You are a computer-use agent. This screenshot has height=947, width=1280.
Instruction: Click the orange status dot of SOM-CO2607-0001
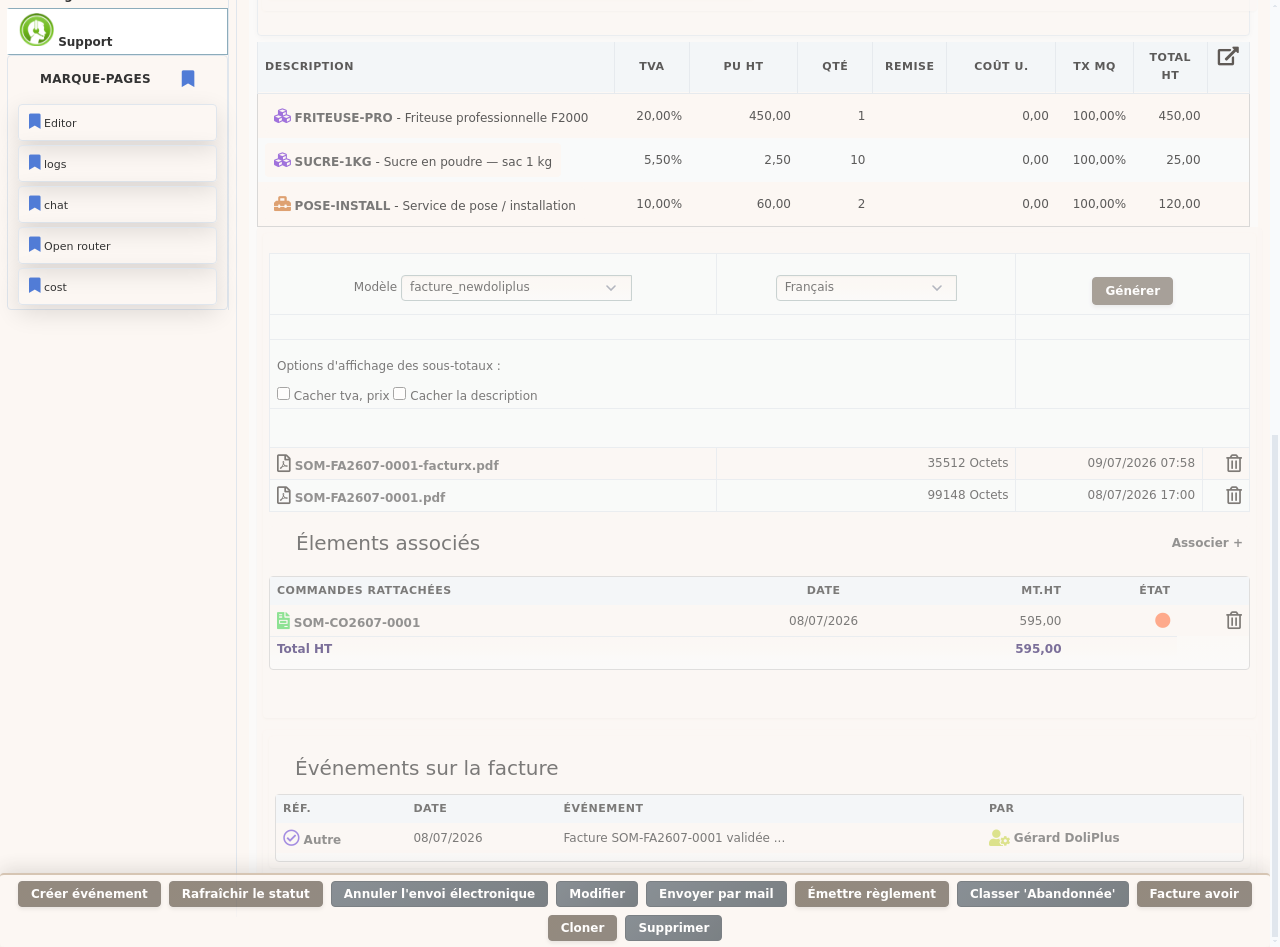(x=1162, y=621)
